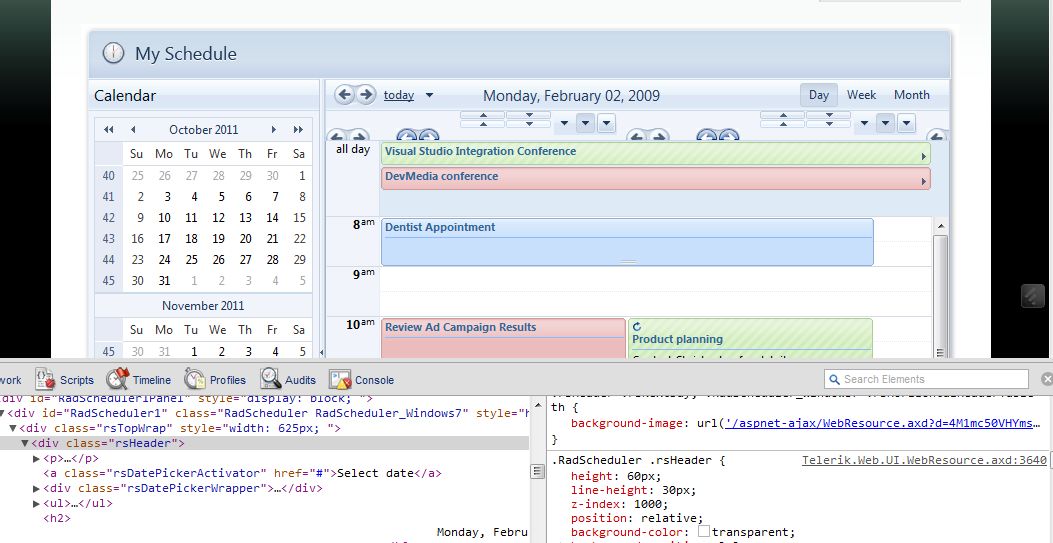Screen dimensions: 1053x543
Task: Close the developer tools search bar
Action: [x=1046, y=379]
